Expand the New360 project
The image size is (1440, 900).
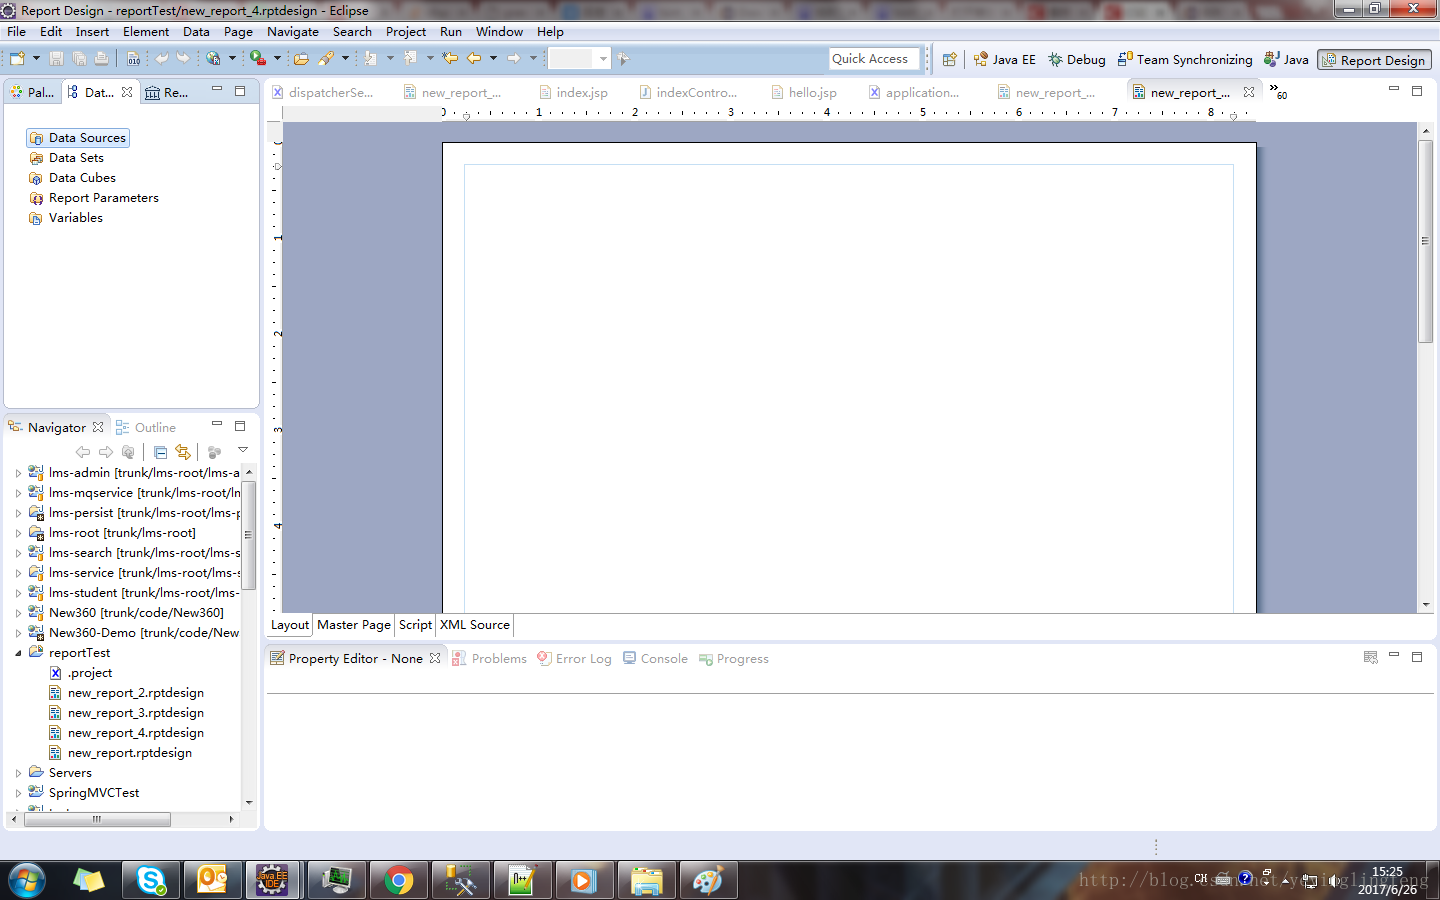[x=18, y=613]
